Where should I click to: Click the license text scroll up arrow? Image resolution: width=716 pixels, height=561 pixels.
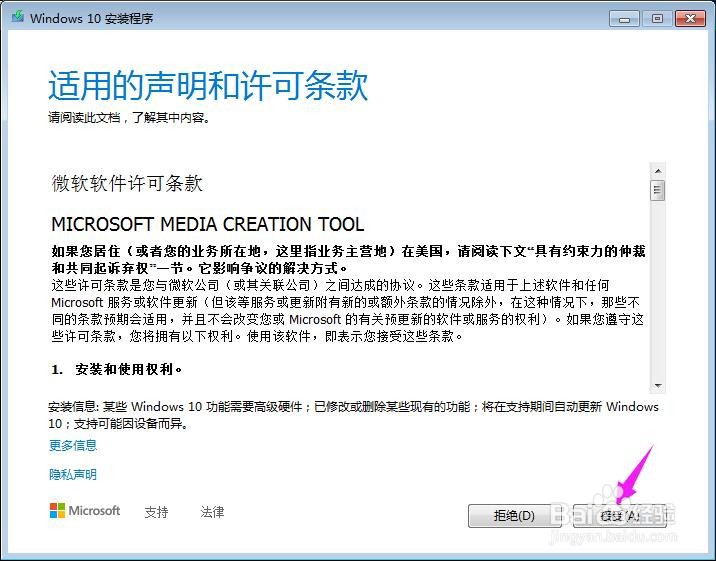coord(658,171)
